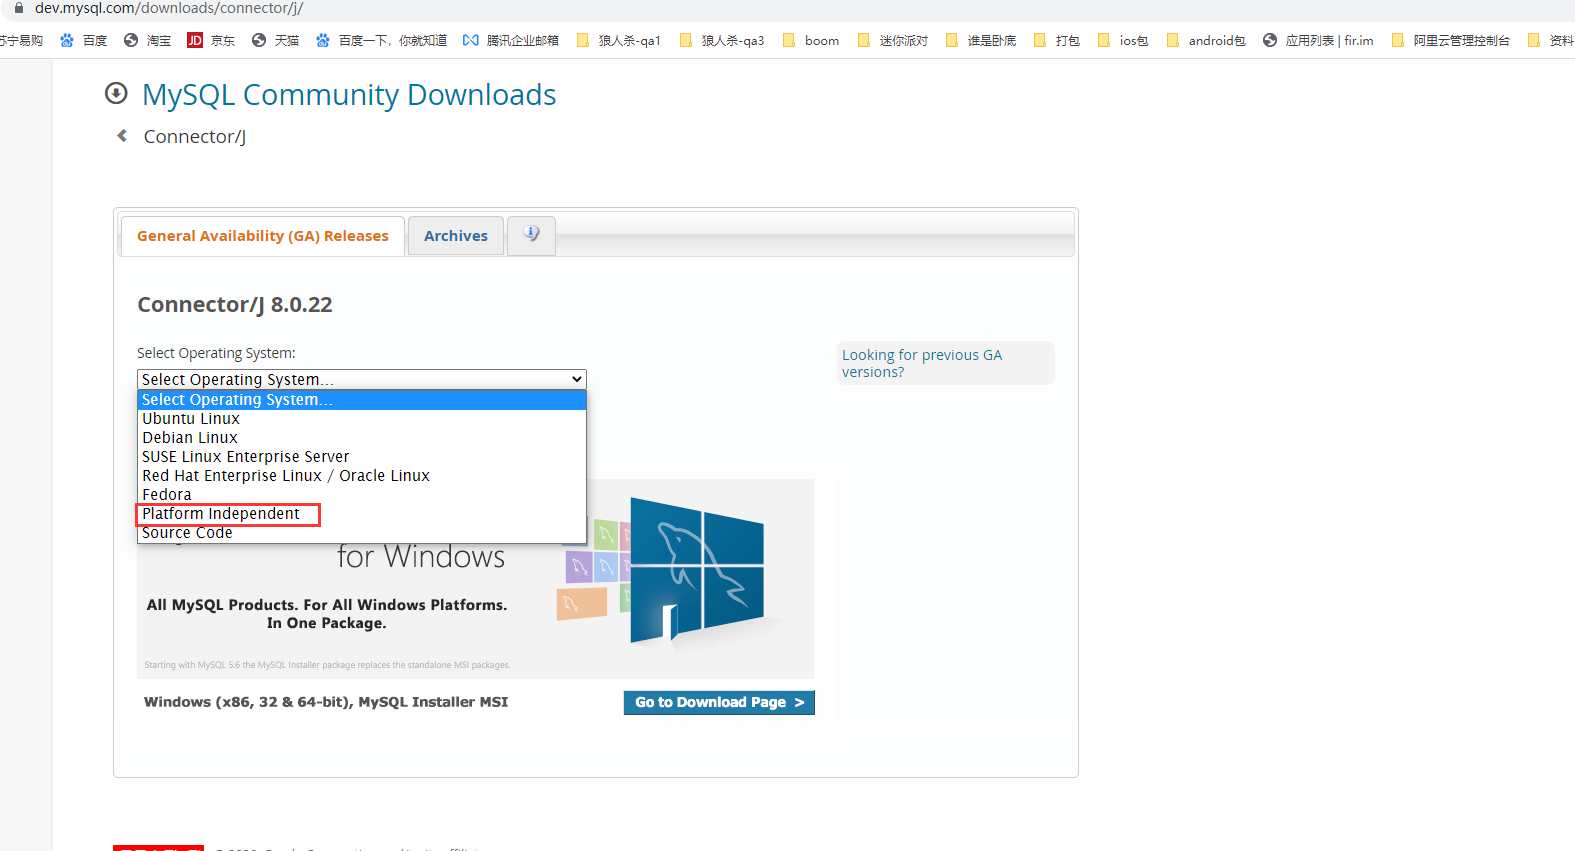Go back via the Connector/J link
This screenshot has width=1575, height=851.
coord(195,136)
